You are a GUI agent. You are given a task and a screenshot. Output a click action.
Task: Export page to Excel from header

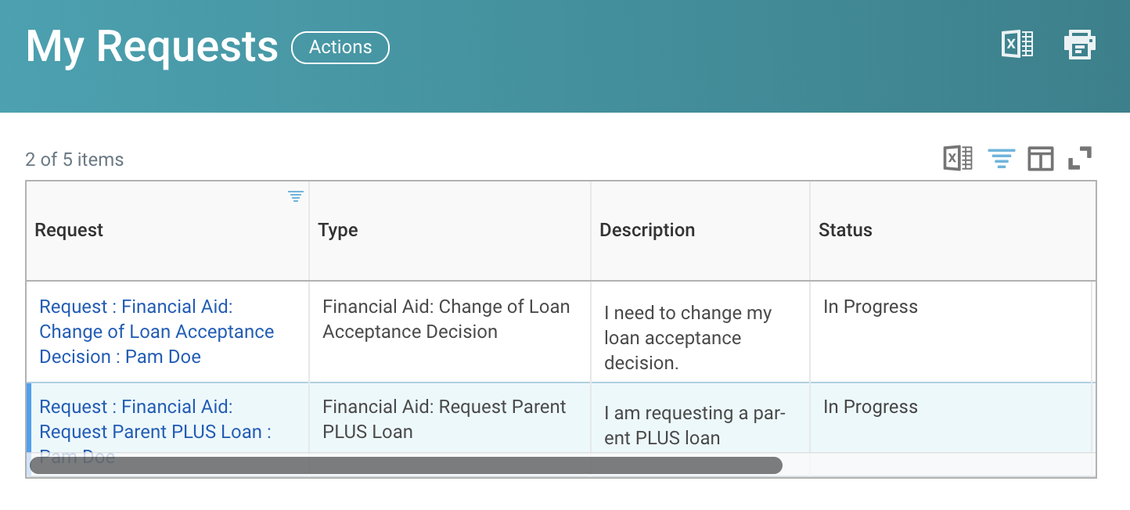click(x=1018, y=45)
